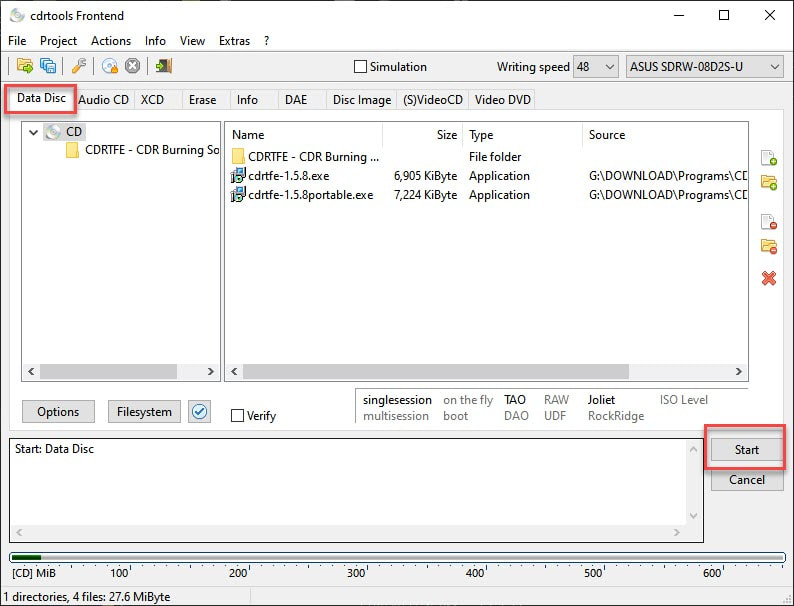Viewport: 794px width, 606px height.
Task: Click the 7,224 KiByte size cell
Action: (425, 195)
